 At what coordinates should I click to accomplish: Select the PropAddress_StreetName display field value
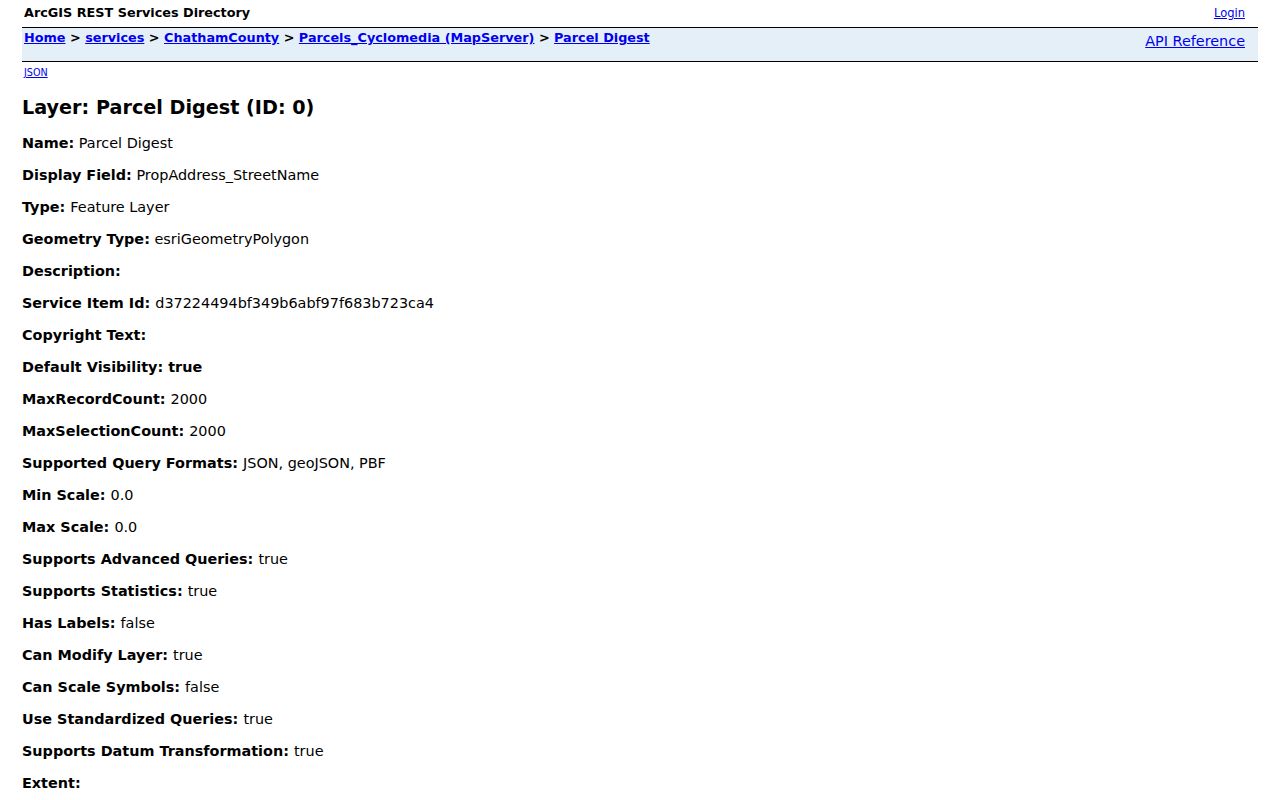(228, 175)
